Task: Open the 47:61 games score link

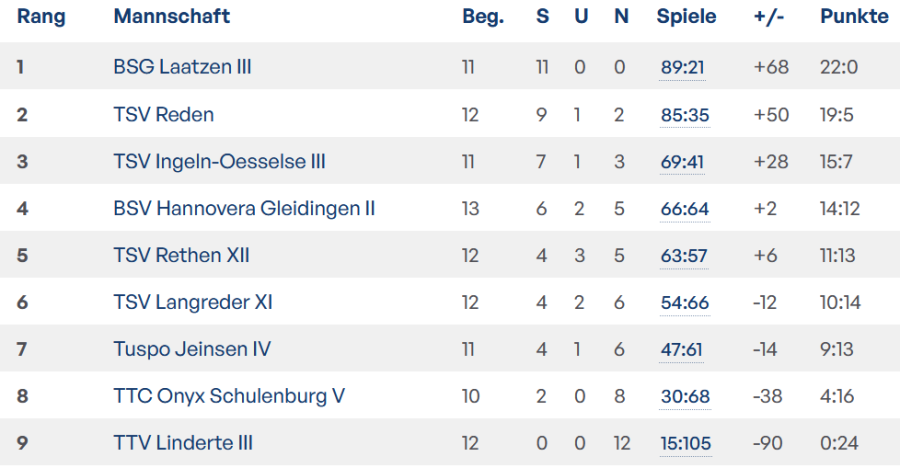Action: (x=683, y=350)
